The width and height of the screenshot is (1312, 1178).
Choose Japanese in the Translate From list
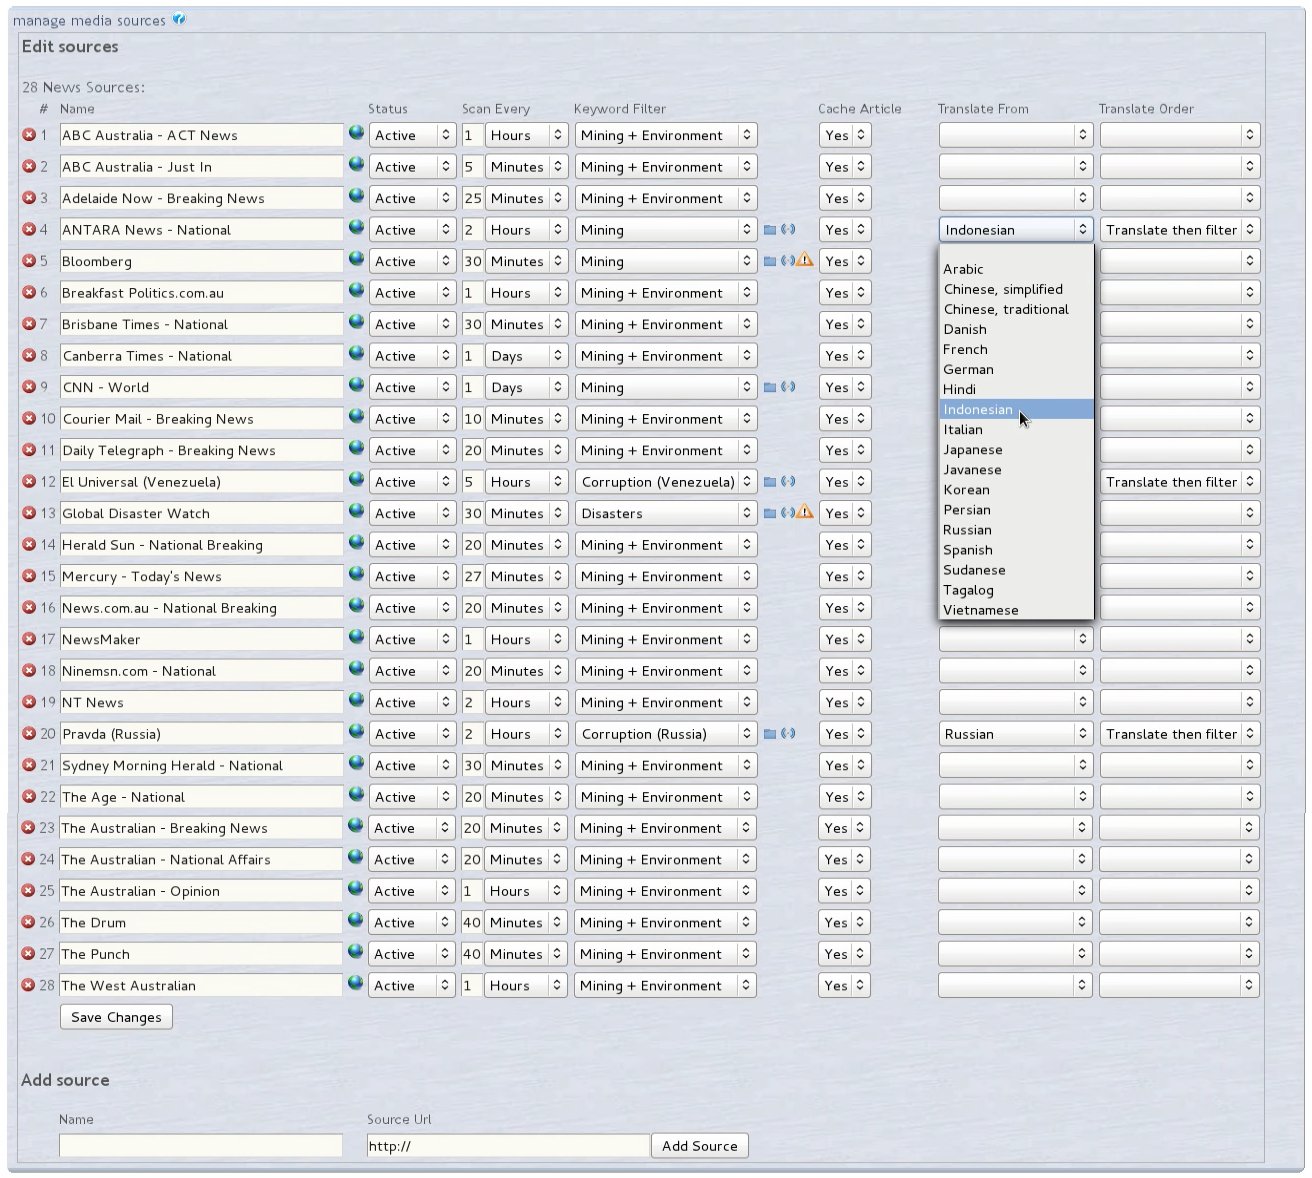point(972,450)
